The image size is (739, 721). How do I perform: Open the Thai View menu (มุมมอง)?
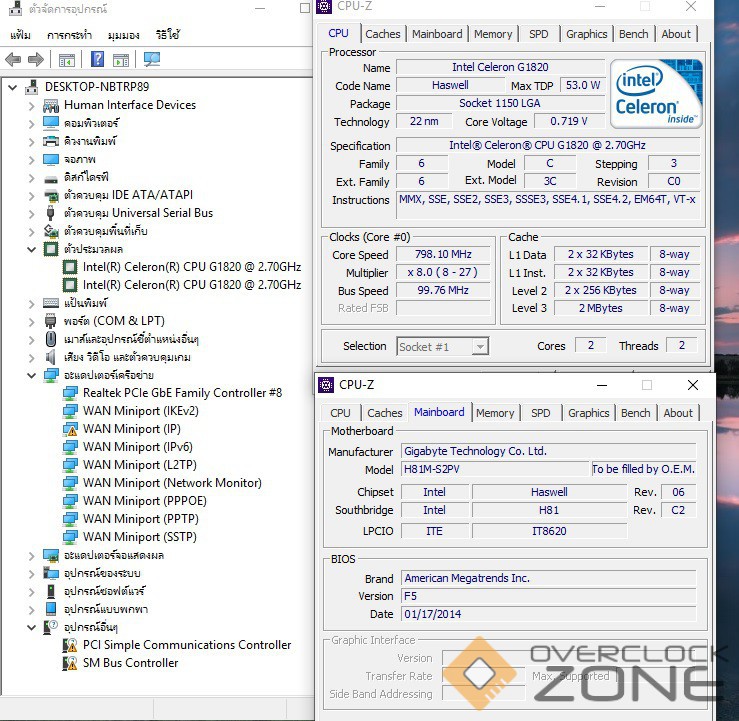pos(123,35)
